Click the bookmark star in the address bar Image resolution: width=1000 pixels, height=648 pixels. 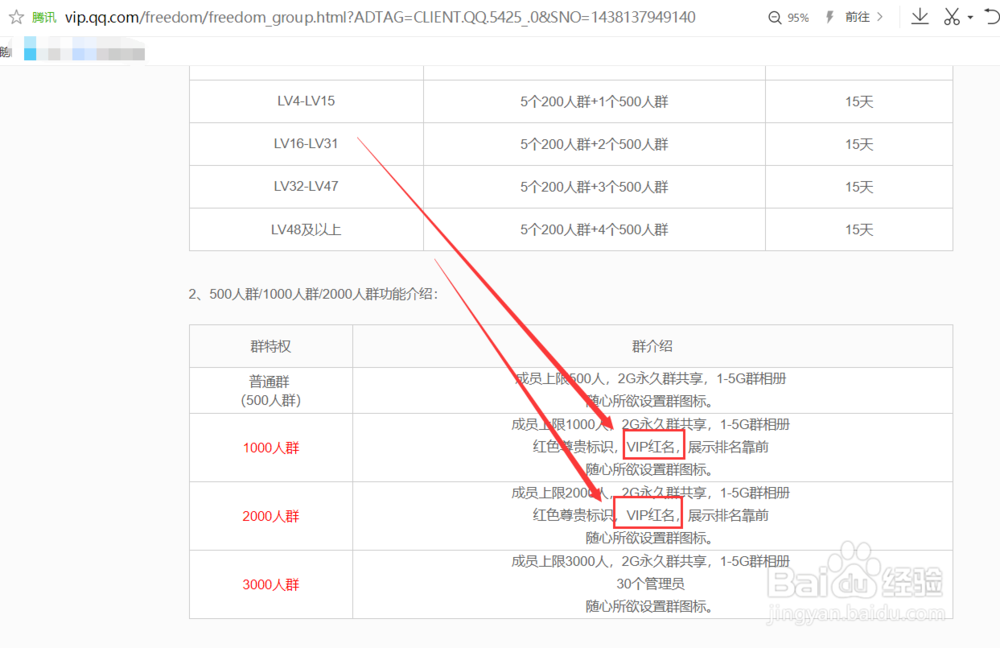[x=17, y=17]
